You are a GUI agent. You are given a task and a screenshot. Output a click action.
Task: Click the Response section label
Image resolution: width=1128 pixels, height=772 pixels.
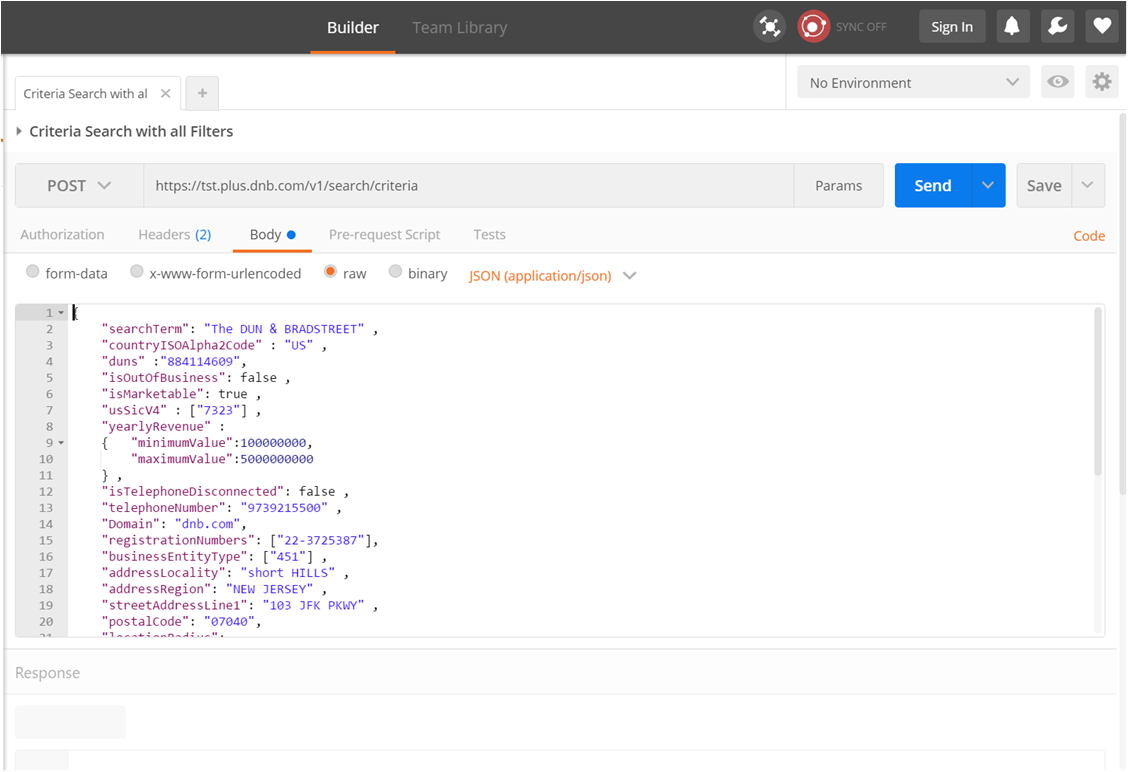click(47, 673)
